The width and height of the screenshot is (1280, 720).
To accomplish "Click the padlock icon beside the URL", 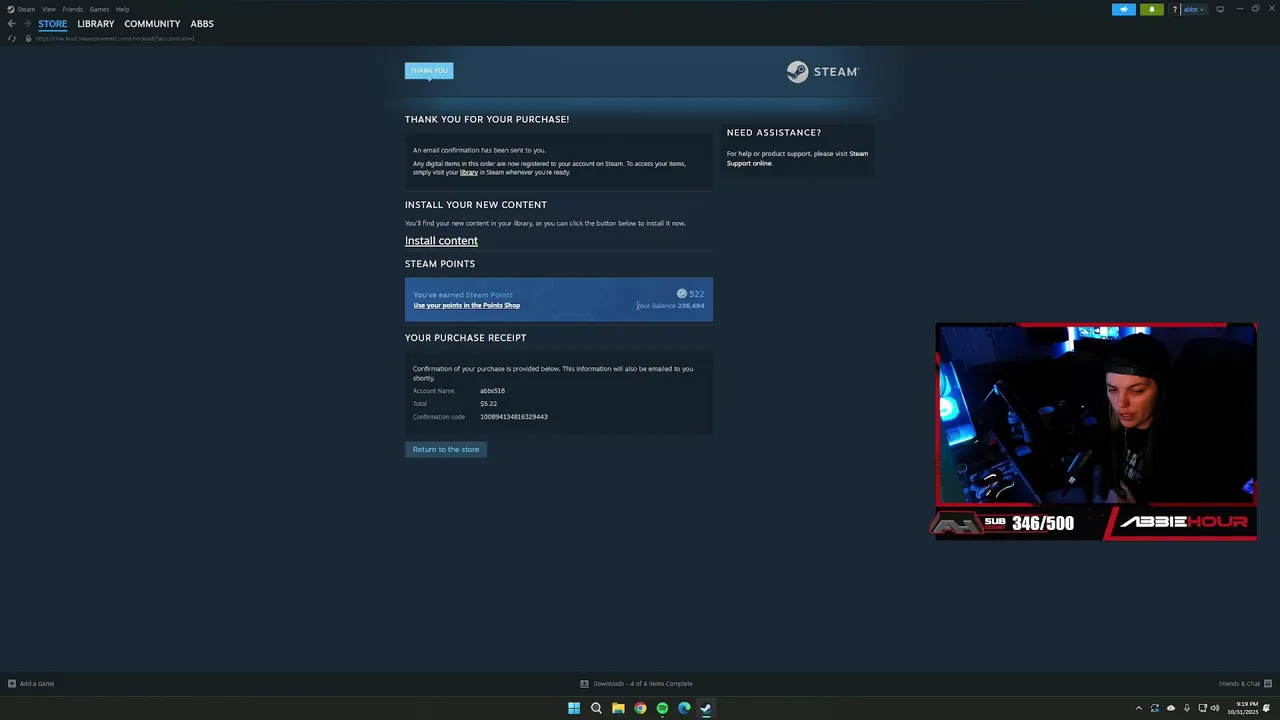I will pos(28,38).
